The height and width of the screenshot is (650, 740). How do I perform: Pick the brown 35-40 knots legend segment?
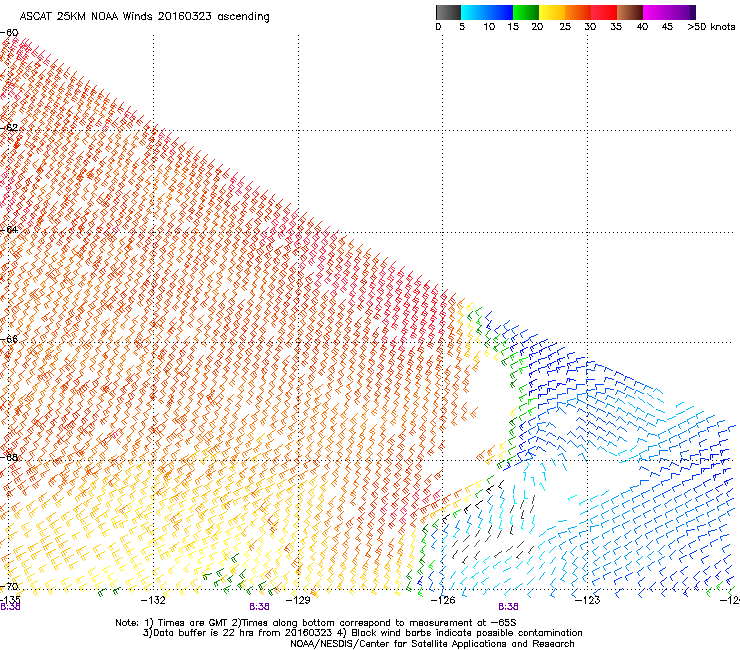[x=630, y=12]
